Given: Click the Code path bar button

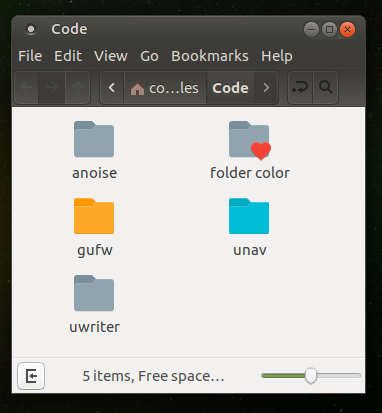Looking at the screenshot, I should [x=230, y=88].
